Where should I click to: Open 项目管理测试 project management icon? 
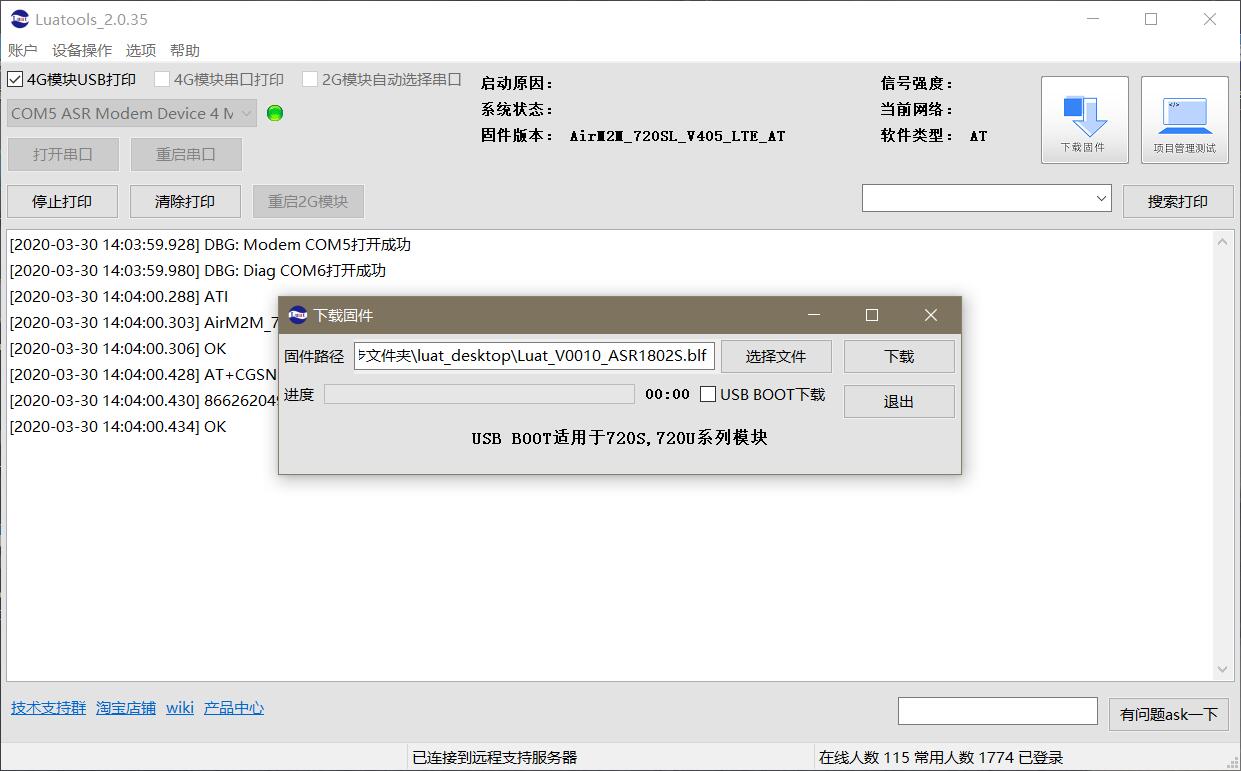tap(1184, 120)
